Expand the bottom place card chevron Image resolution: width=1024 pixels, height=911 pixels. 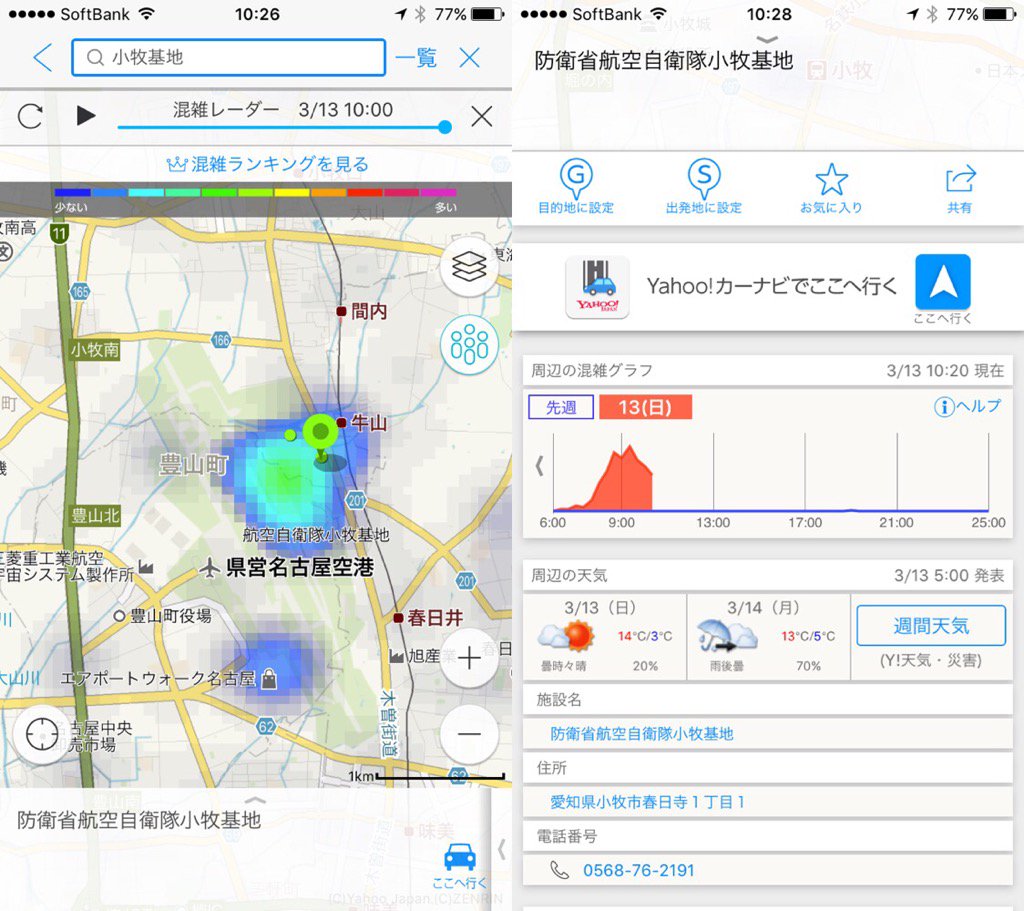tap(255, 800)
